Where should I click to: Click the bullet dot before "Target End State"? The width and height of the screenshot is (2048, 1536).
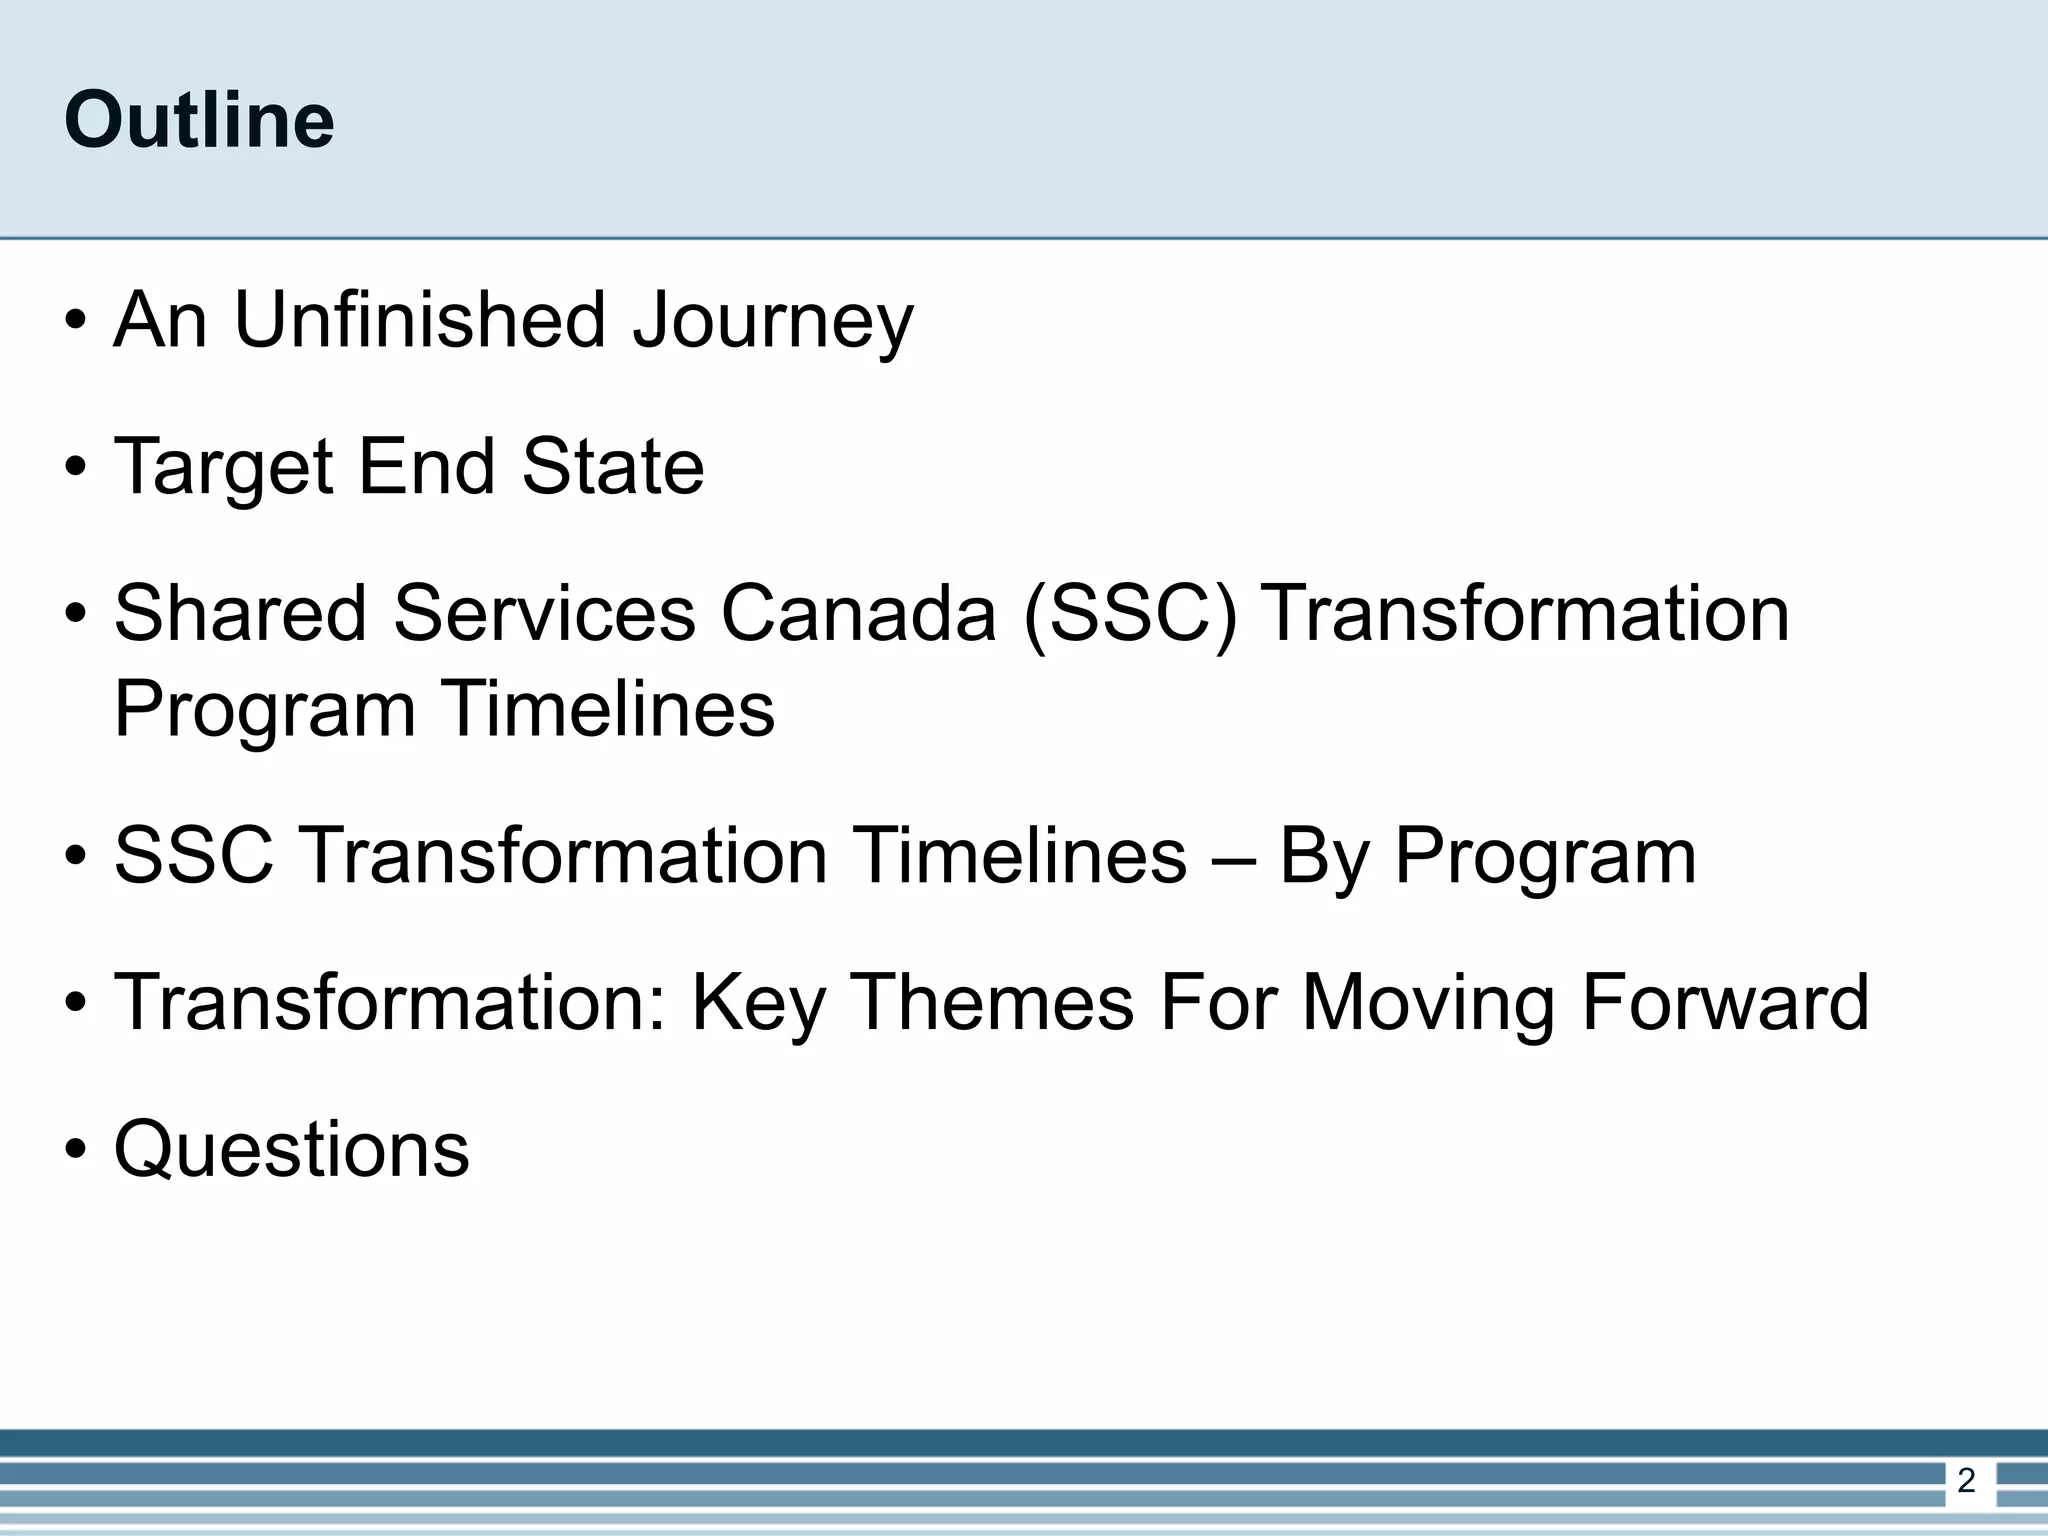tap(76, 469)
